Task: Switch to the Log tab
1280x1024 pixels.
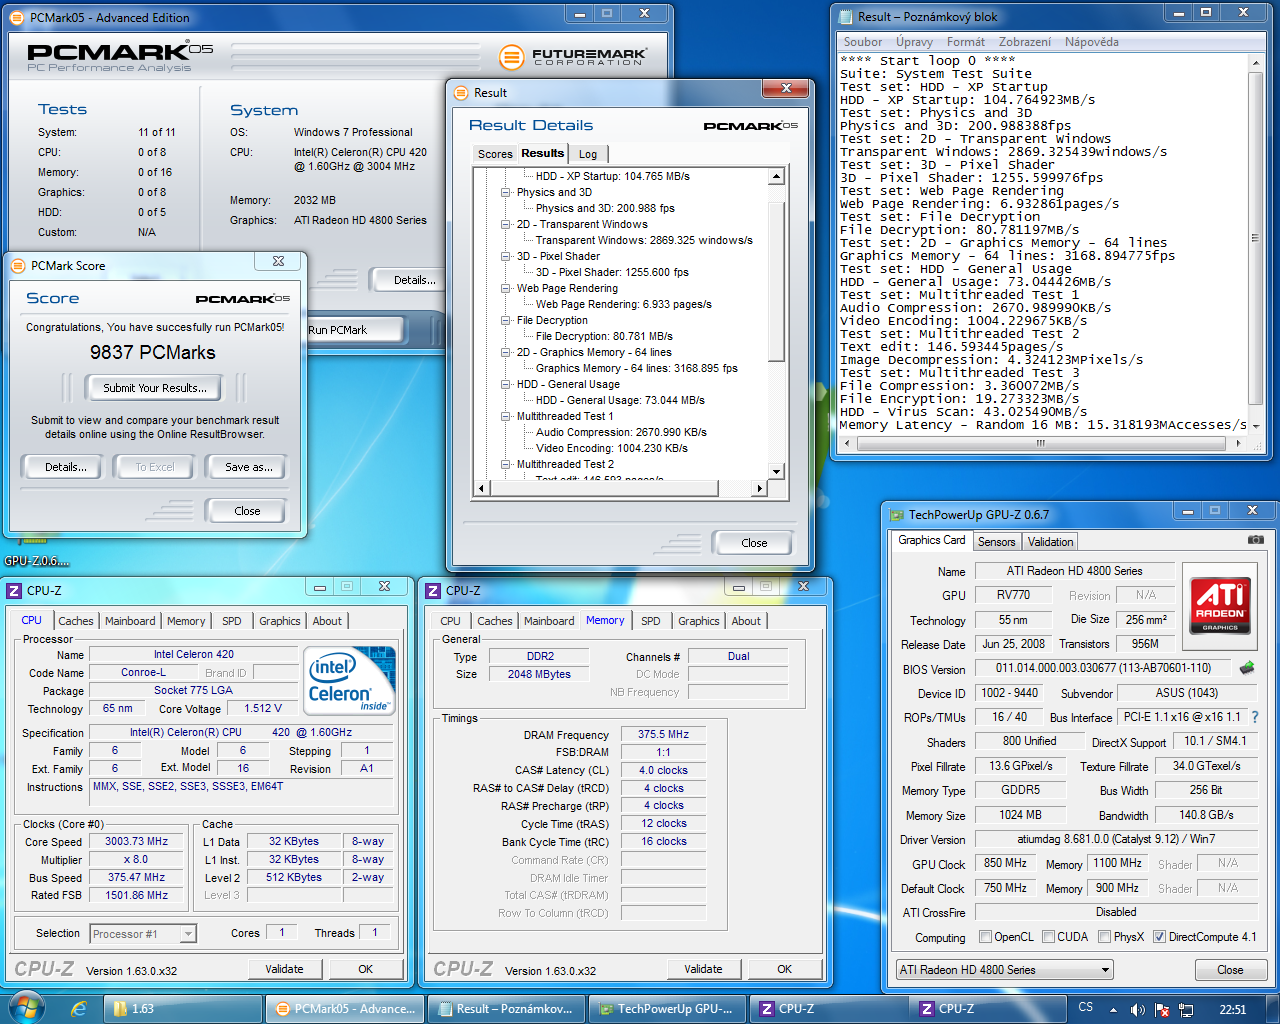Action: 588,154
